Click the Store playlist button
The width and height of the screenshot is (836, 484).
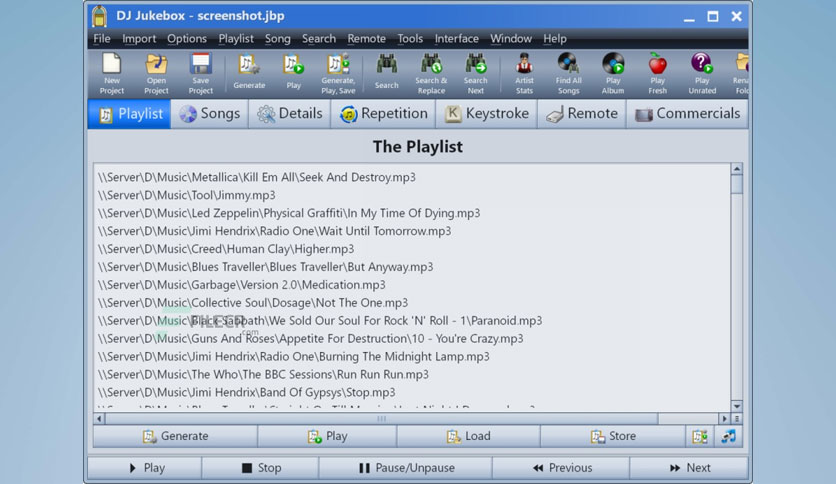point(613,437)
